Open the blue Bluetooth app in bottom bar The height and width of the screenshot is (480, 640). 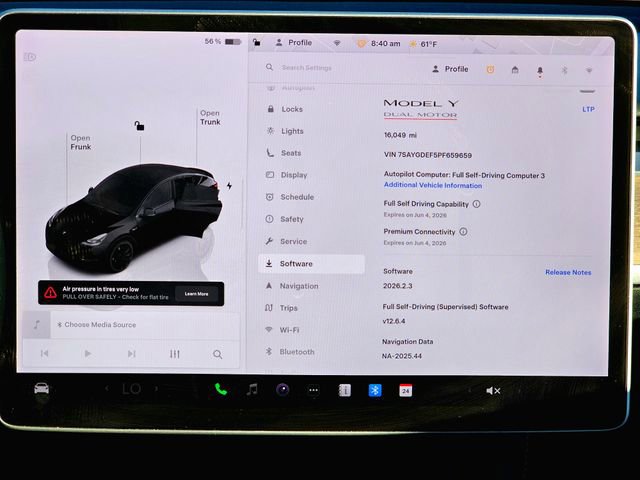click(x=375, y=391)
